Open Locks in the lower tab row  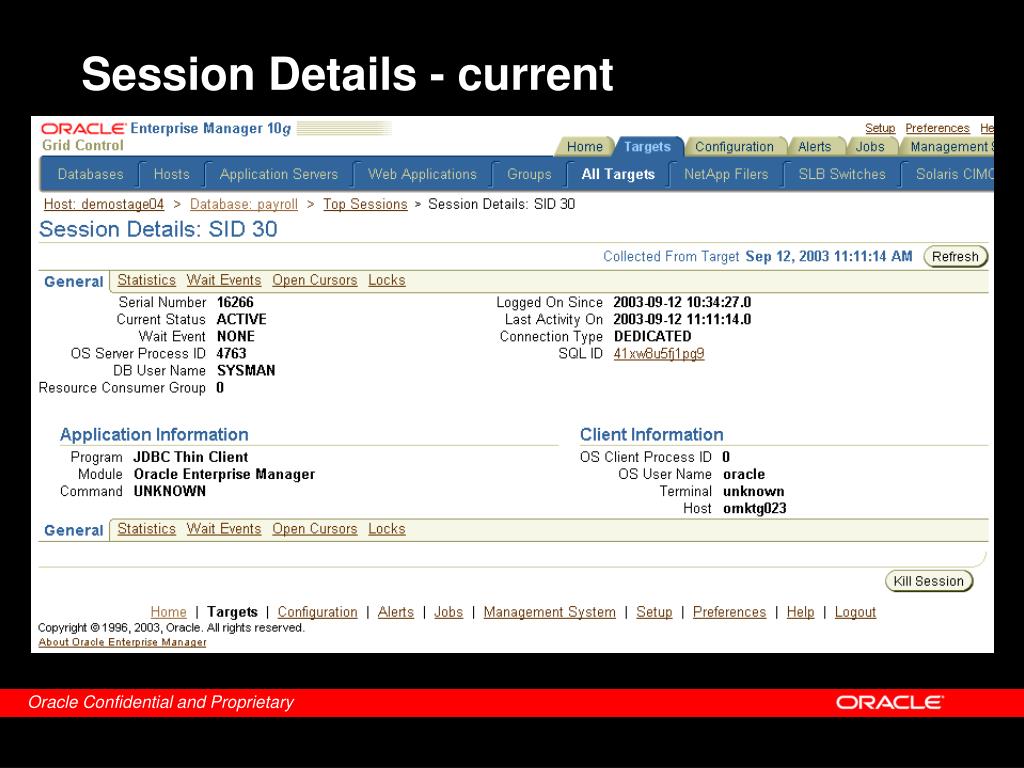pyautogui.click(x=387, y=529)
